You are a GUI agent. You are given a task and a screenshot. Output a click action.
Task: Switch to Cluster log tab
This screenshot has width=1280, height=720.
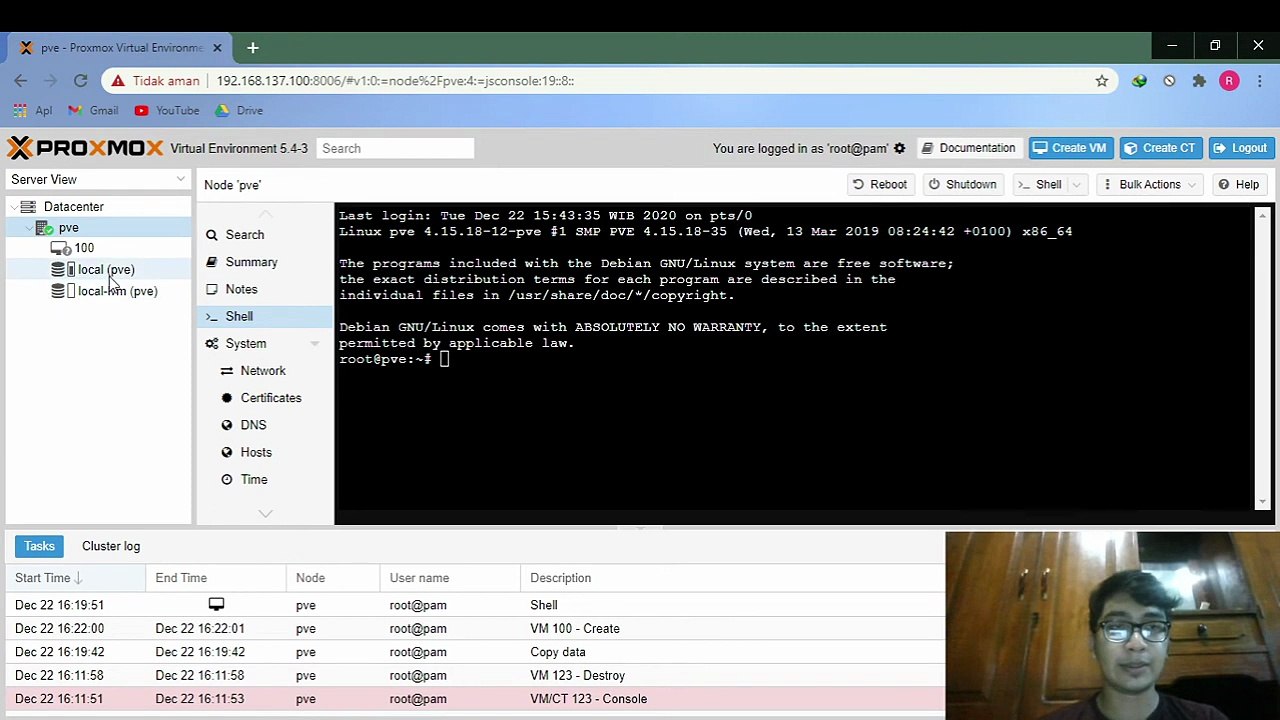coord(111,546)
